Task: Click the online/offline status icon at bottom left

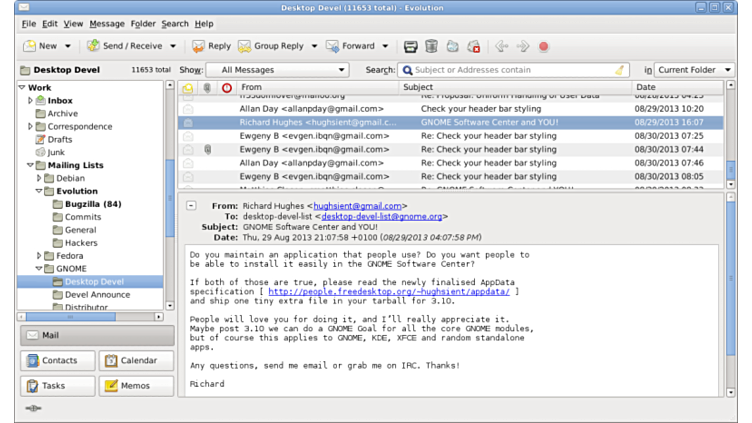Action: tap(33, 409)
